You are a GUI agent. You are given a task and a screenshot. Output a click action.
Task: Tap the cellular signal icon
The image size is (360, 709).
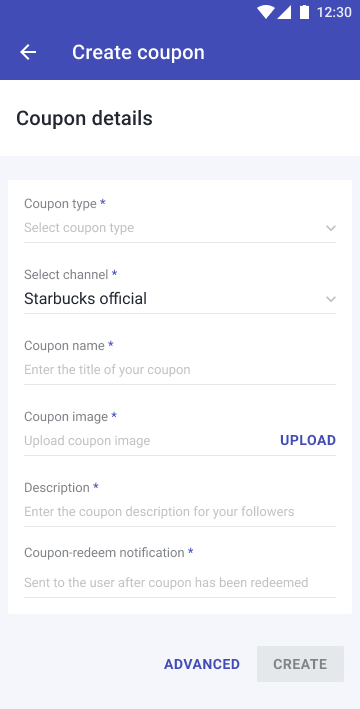point(284,12)
